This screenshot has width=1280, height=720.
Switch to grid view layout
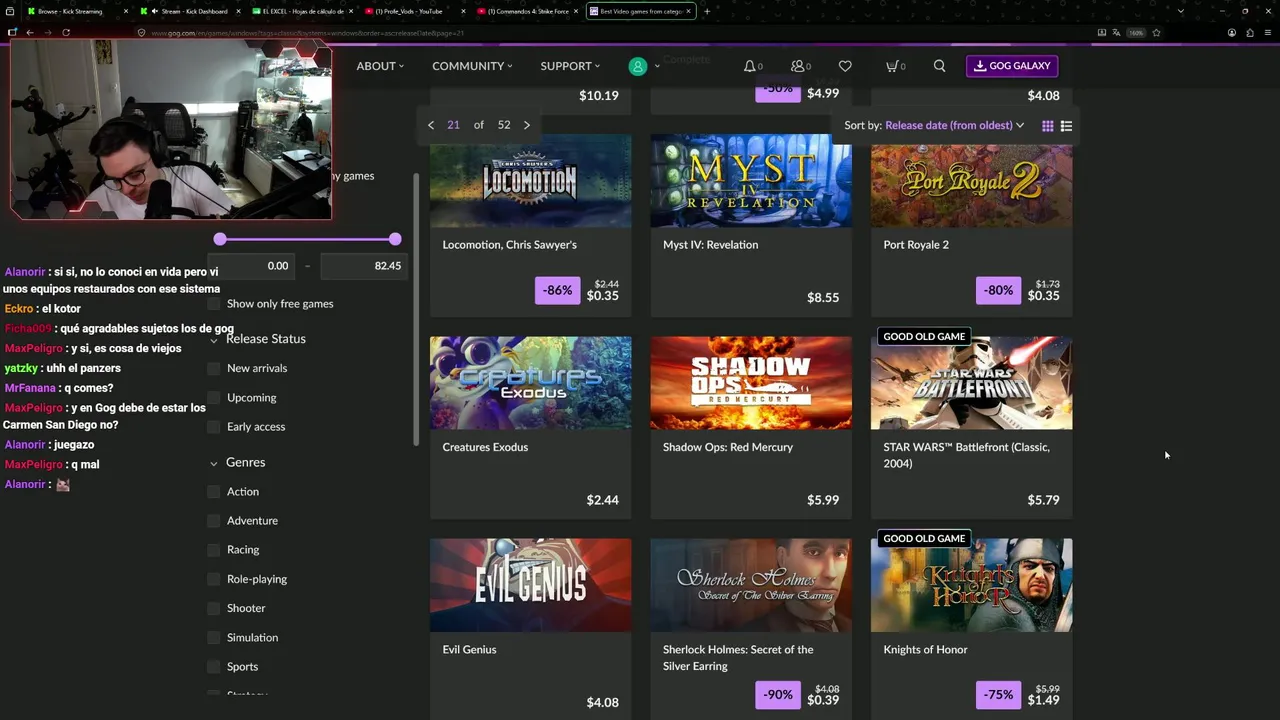(1047, 126)
